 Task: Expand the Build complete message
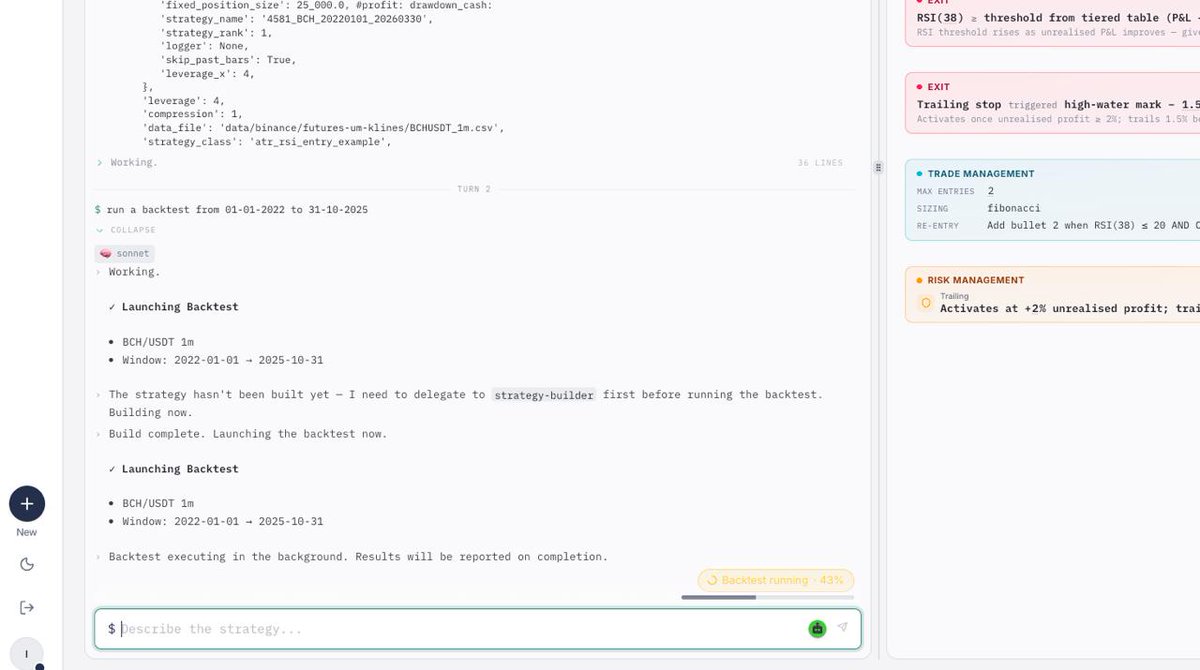click(241, 434)
